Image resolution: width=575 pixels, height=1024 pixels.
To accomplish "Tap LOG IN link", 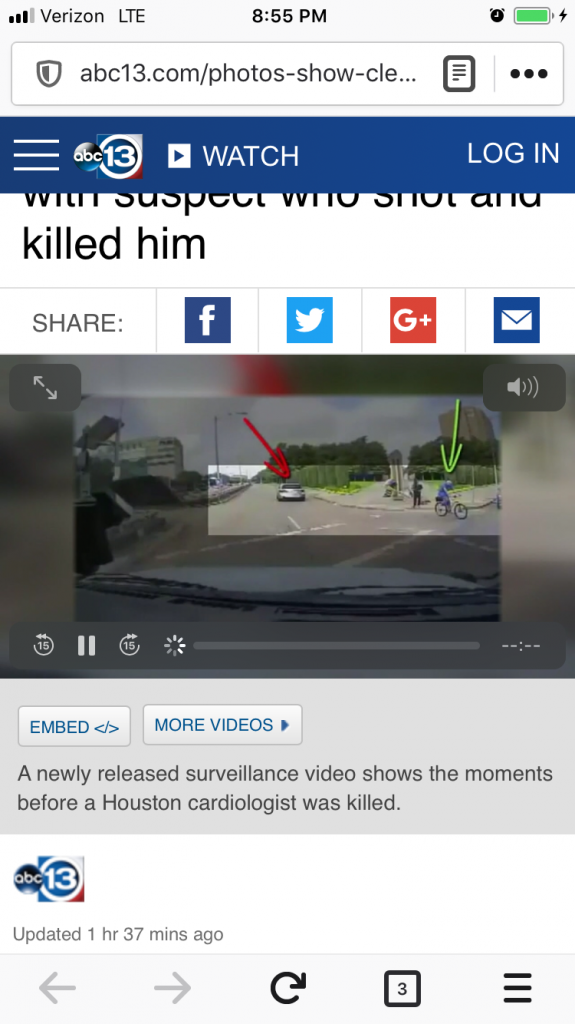I will [513, 153].
